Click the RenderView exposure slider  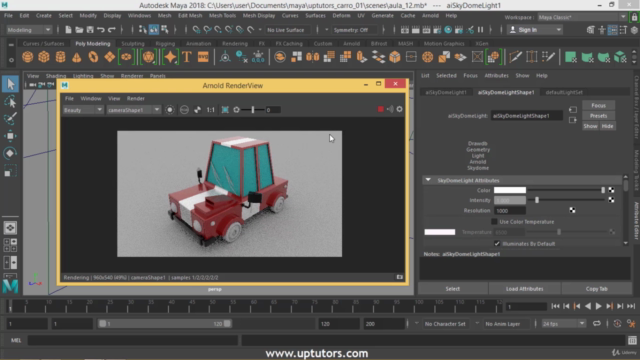click(252, 110)
